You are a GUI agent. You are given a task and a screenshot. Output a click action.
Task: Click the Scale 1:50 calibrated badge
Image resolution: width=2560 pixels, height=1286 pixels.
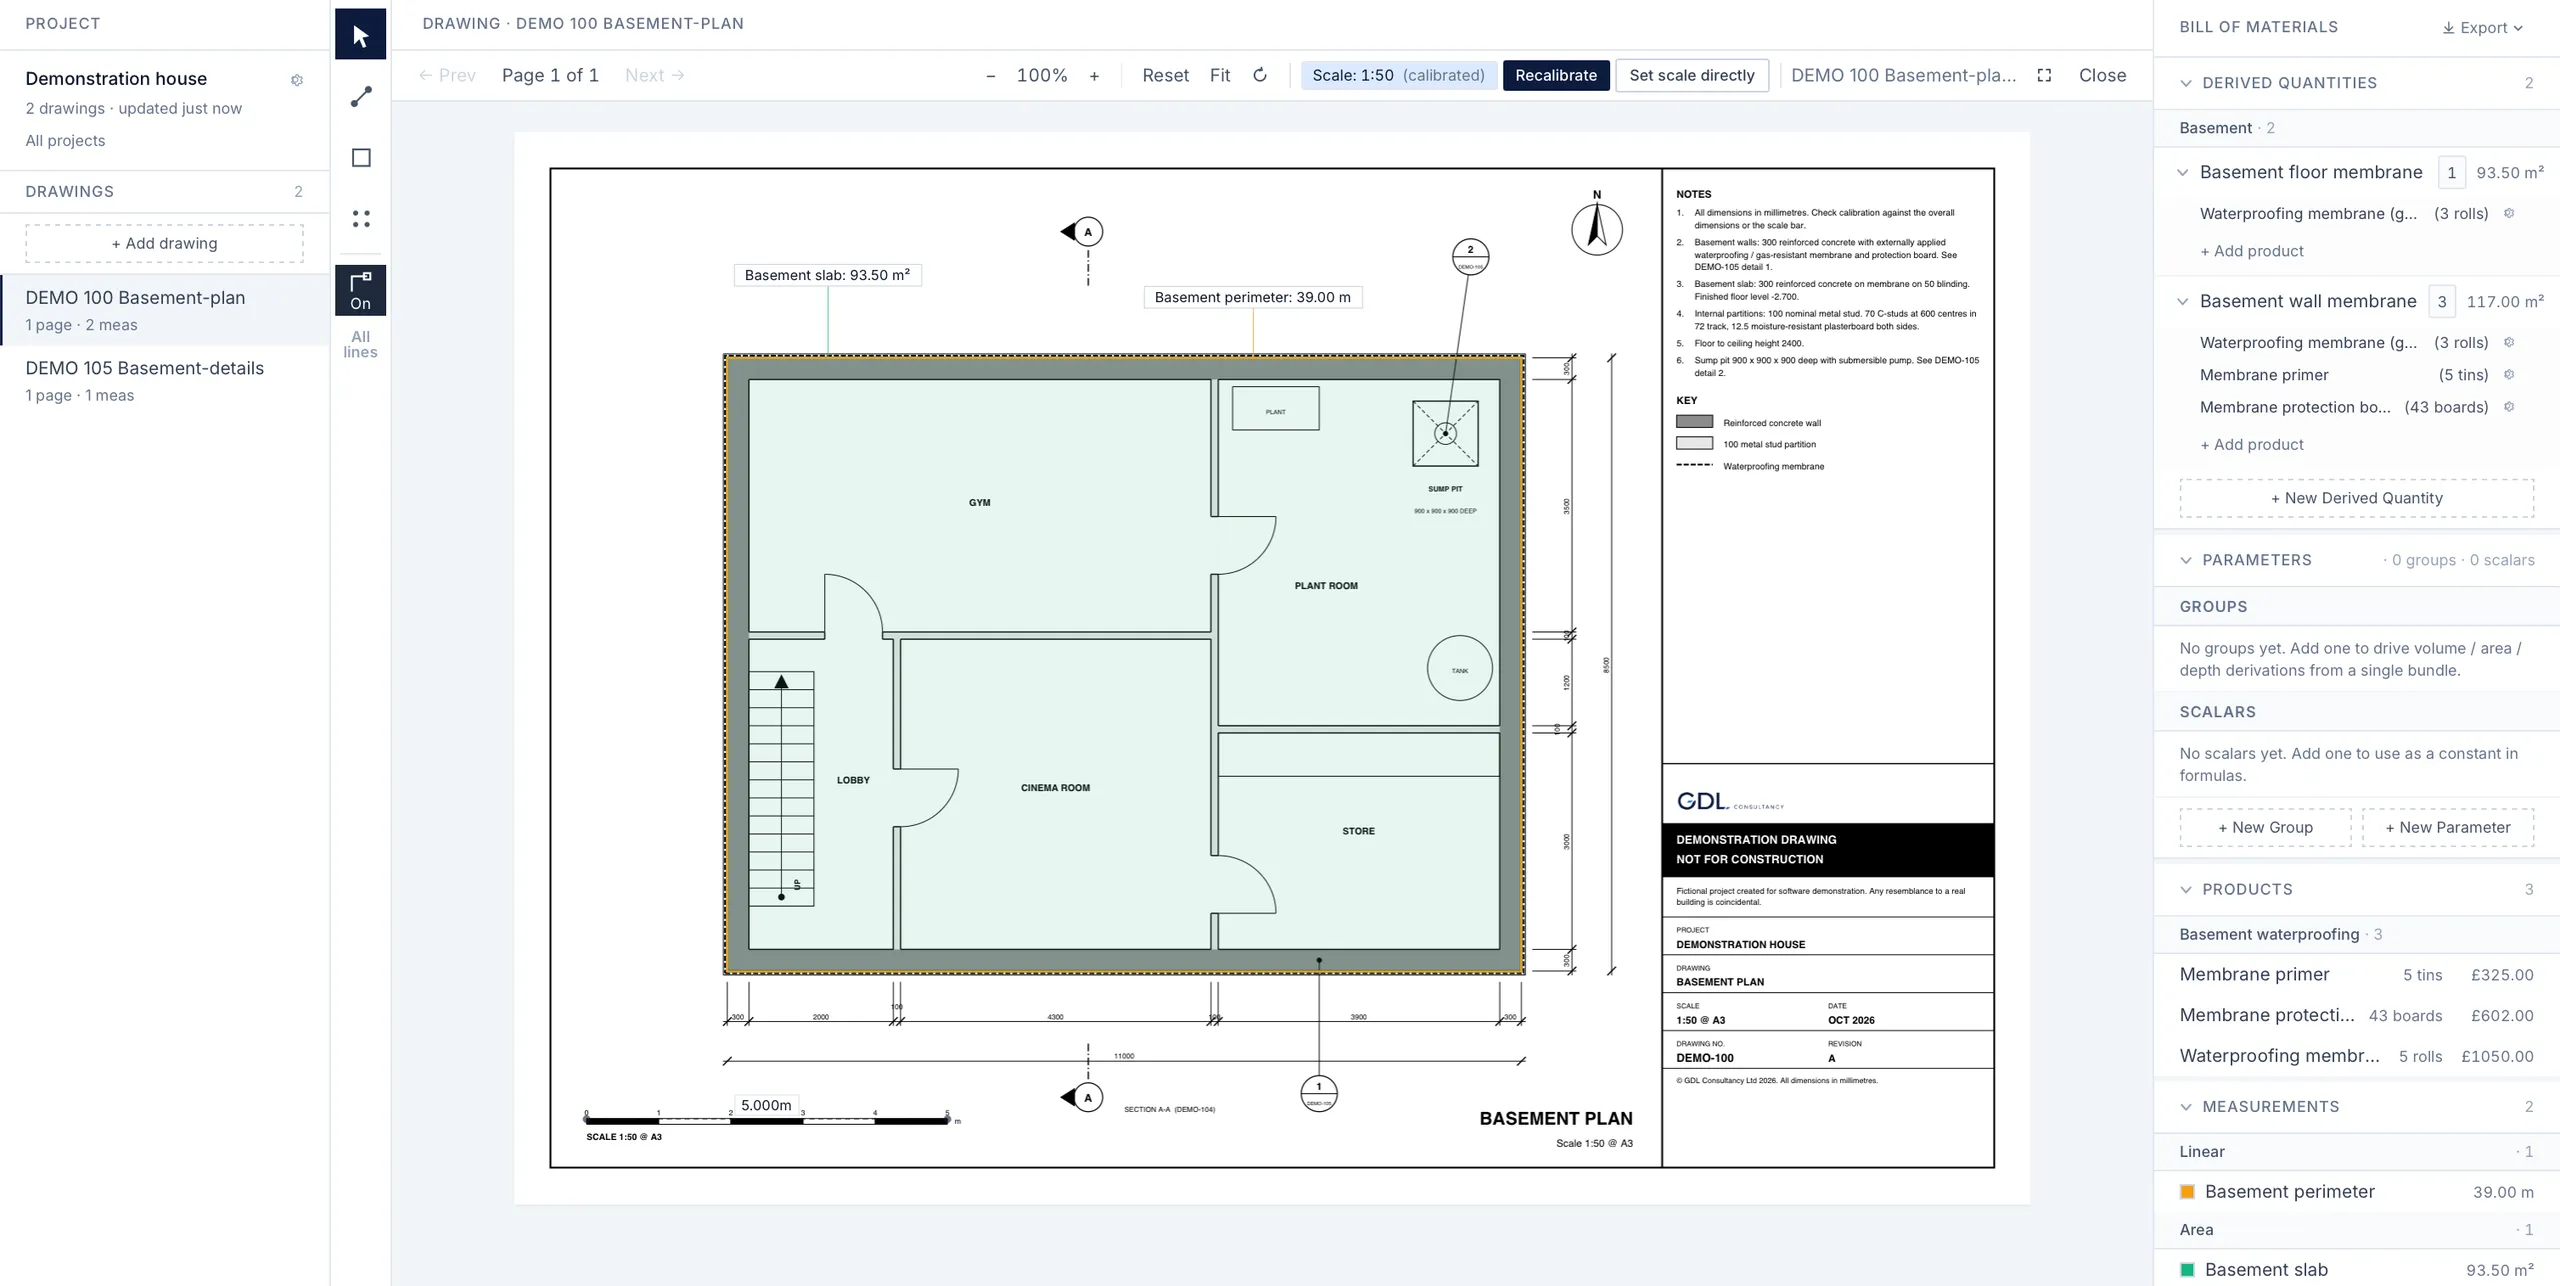point(1398,75)
